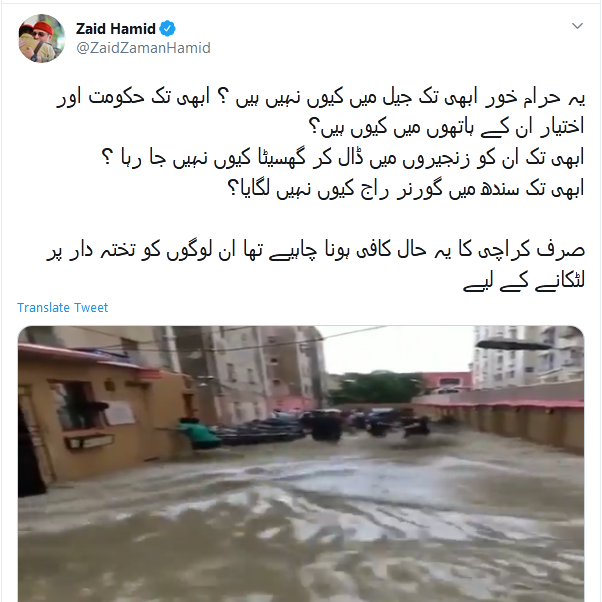The height and width of the screenshot is (602, 602).
Task: Click tweet line about 'سندھ میں گورنر راج'
Action: click(x=406, y=188)
